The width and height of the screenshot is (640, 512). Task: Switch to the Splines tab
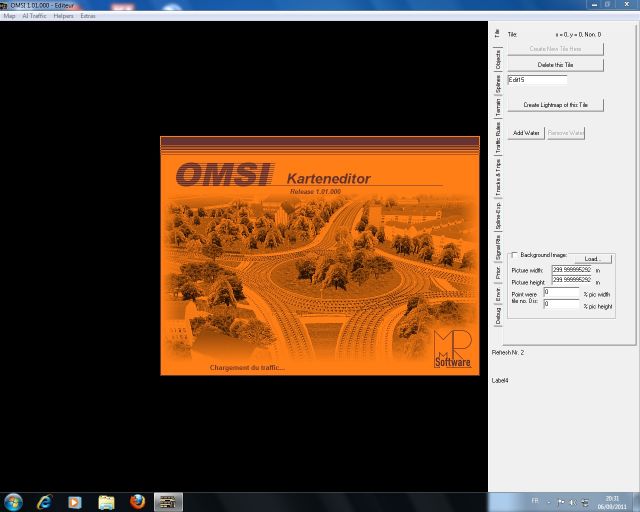(498, 83)
